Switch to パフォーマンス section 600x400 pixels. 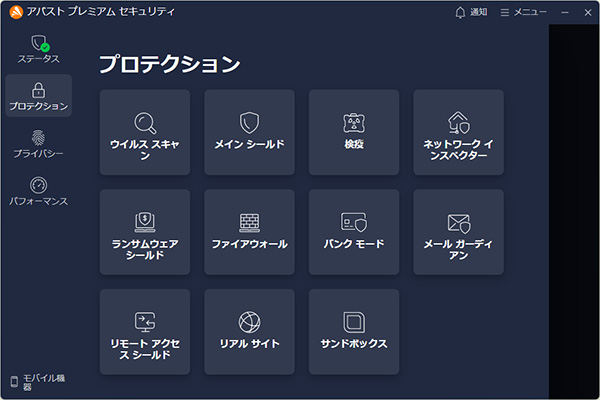(x=38, y=191)
